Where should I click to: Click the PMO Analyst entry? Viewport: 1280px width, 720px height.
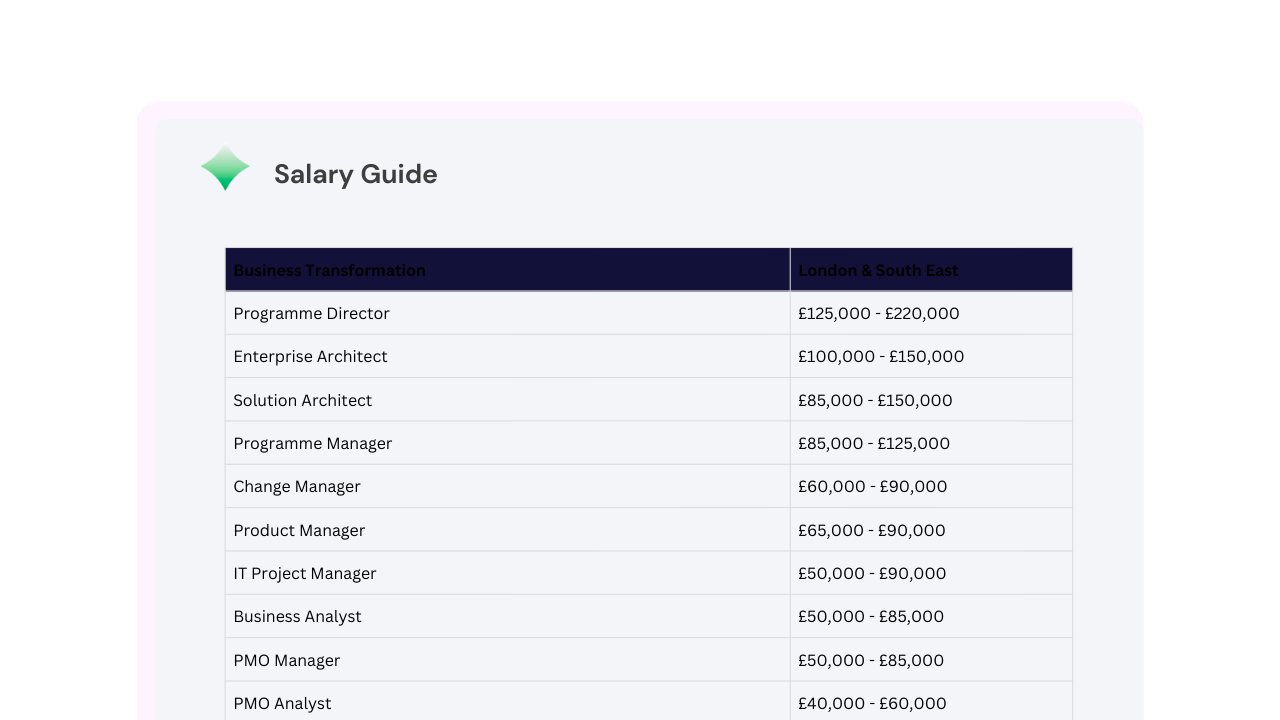(282, 703)
